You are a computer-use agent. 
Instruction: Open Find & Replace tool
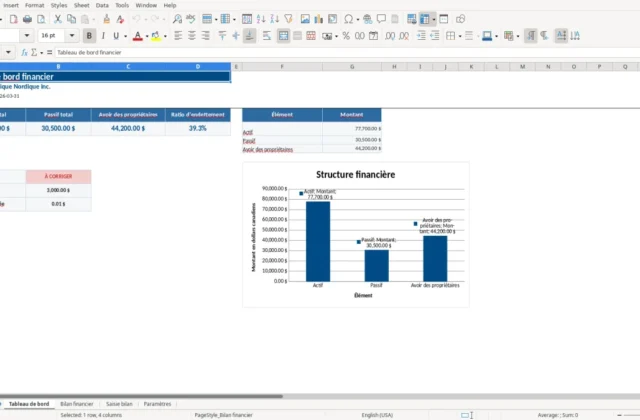coord(177,19)
